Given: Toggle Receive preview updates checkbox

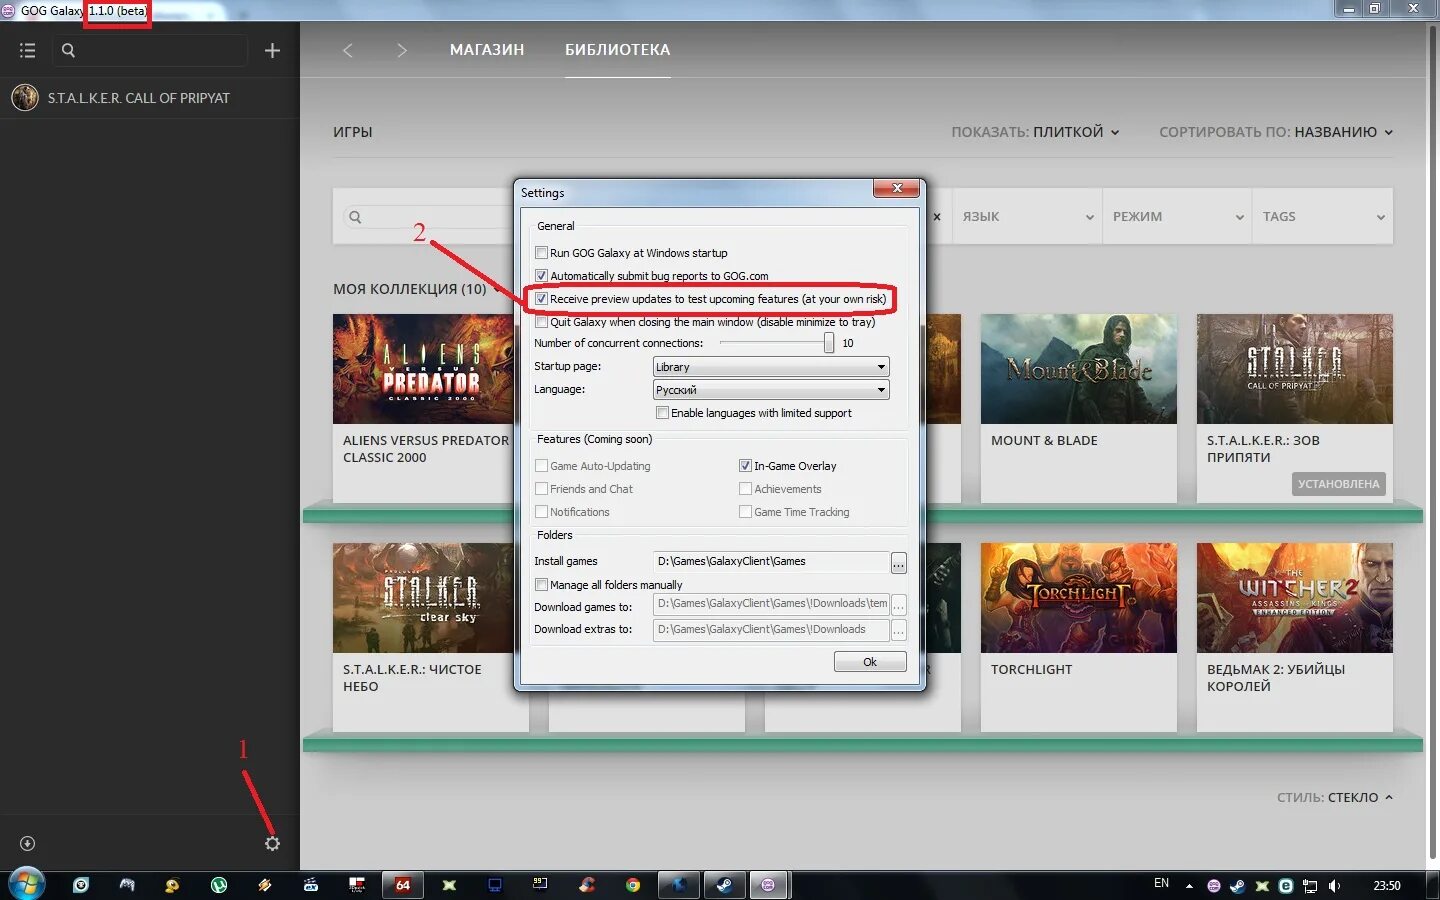Looking at the screenshot, I should [x=541, y=299].
